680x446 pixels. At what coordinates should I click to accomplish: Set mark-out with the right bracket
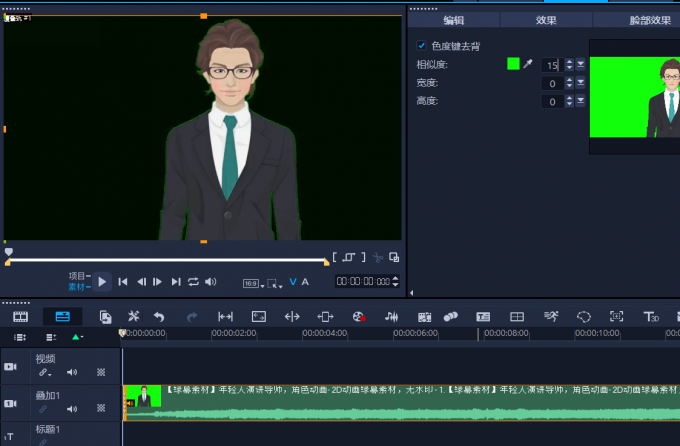coord(363,257)
